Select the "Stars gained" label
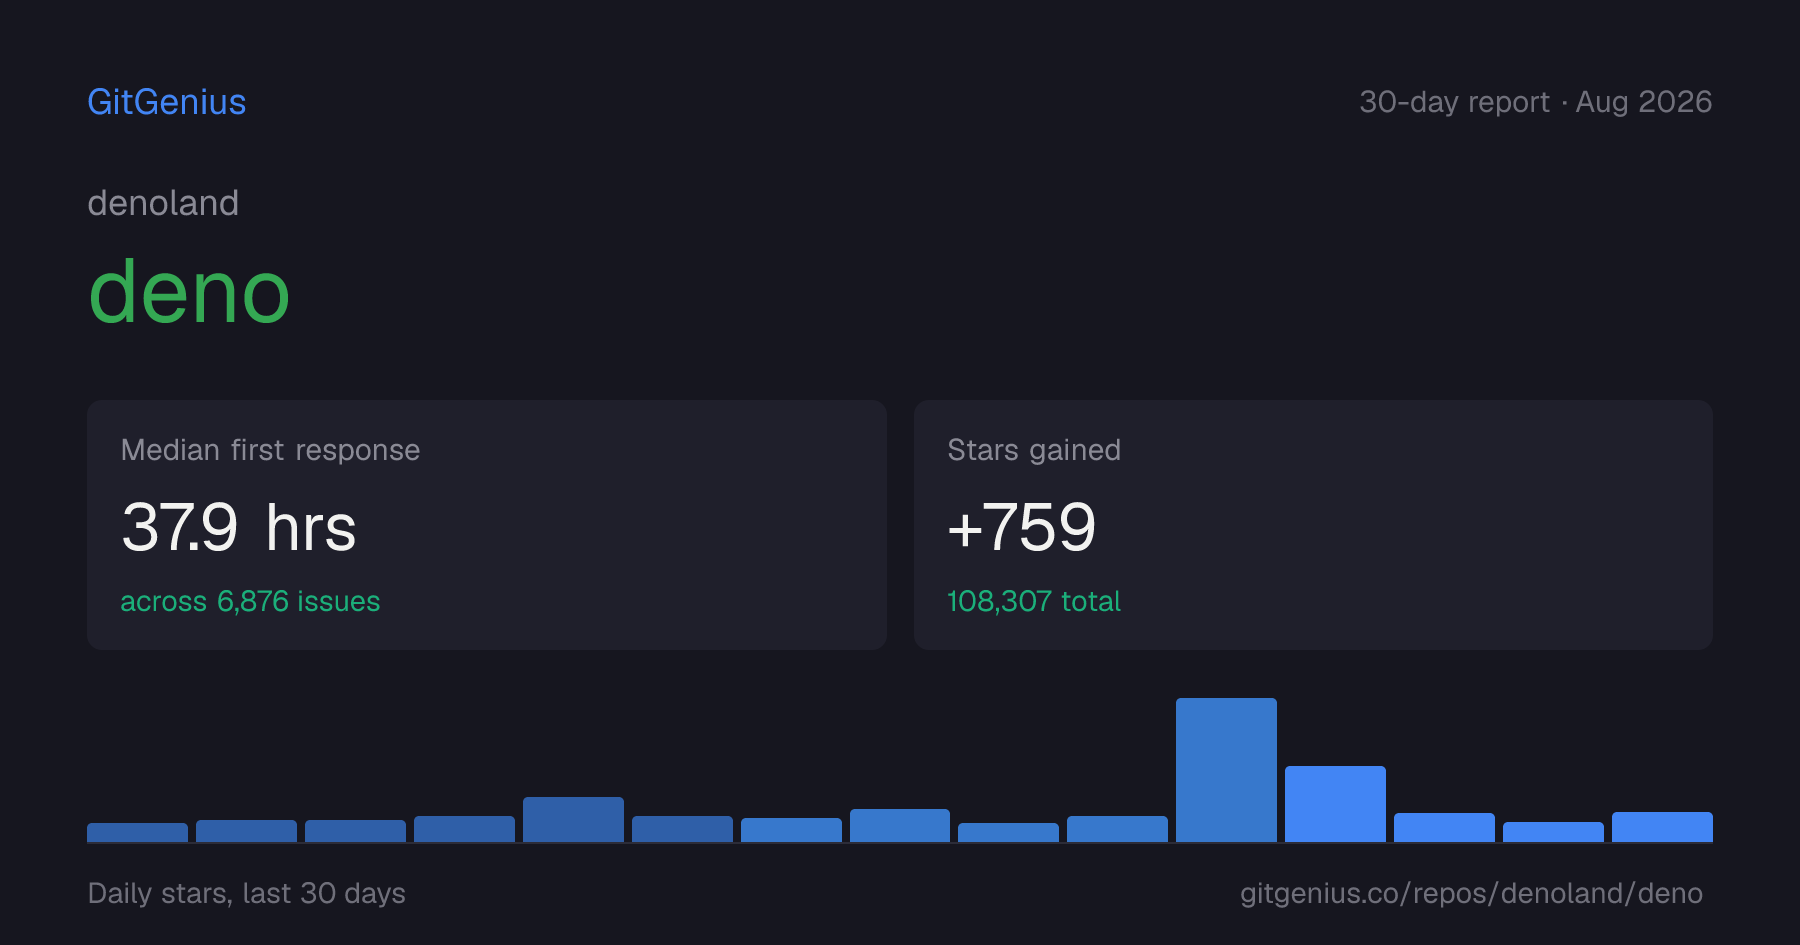The image size is (1800, 945). (x=1034, y=450)
